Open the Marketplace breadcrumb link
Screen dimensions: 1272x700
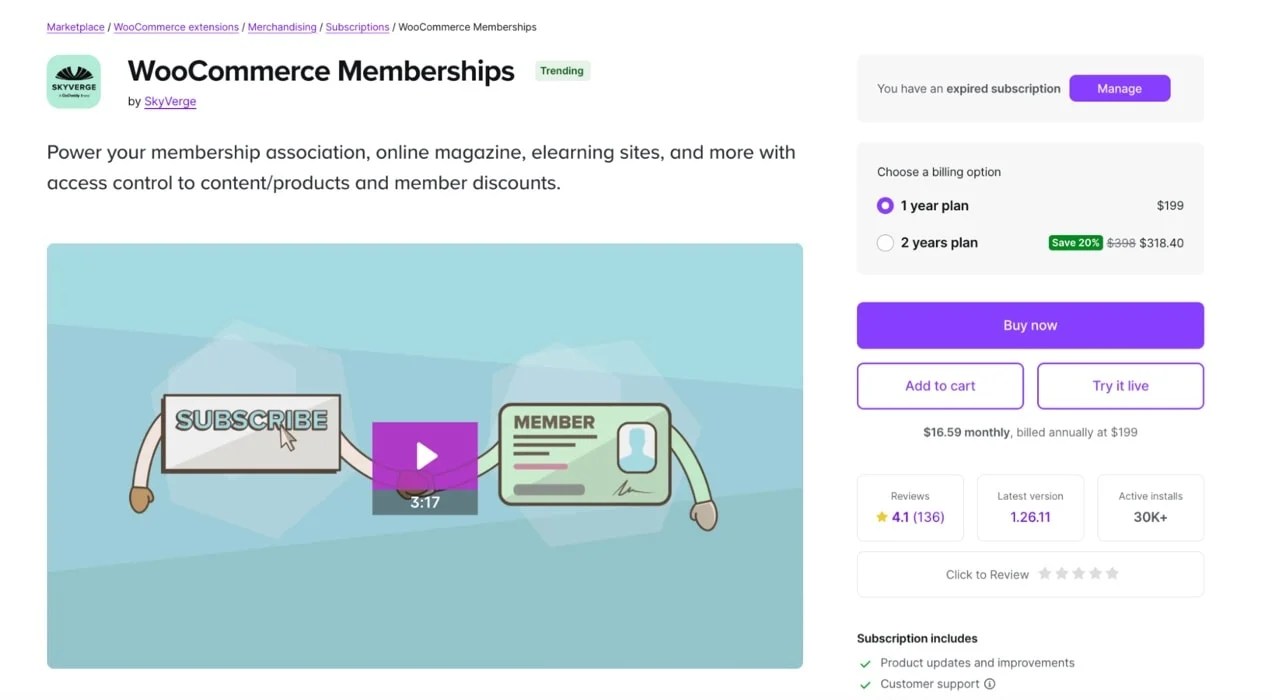click(75, 27)
